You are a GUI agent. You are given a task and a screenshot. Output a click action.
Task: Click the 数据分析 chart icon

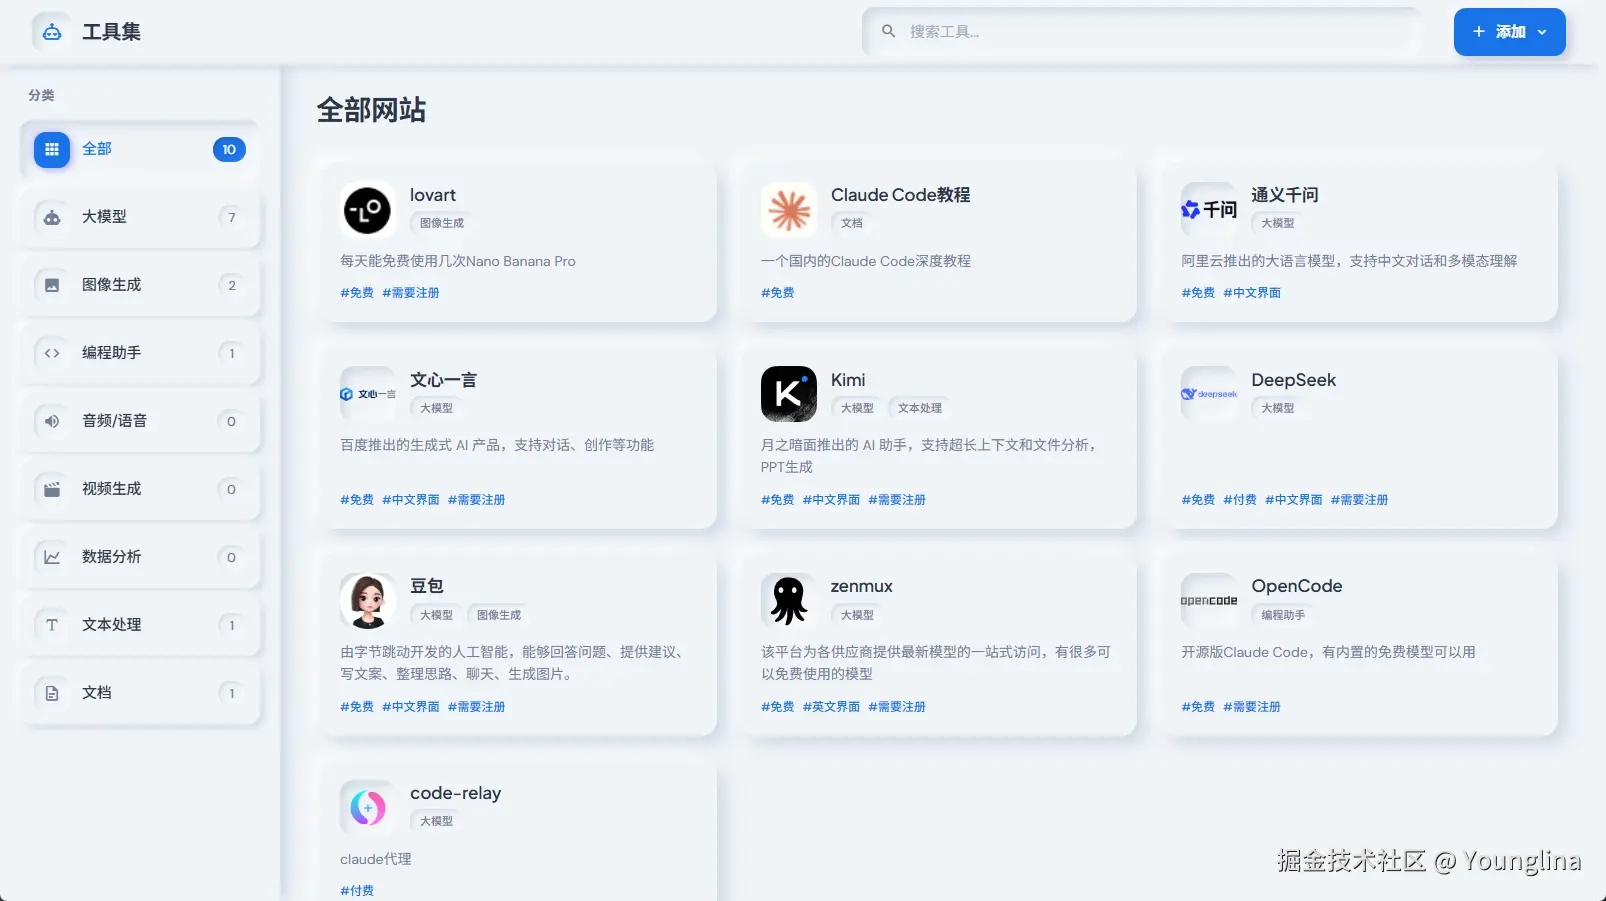[x=52, y=557]
